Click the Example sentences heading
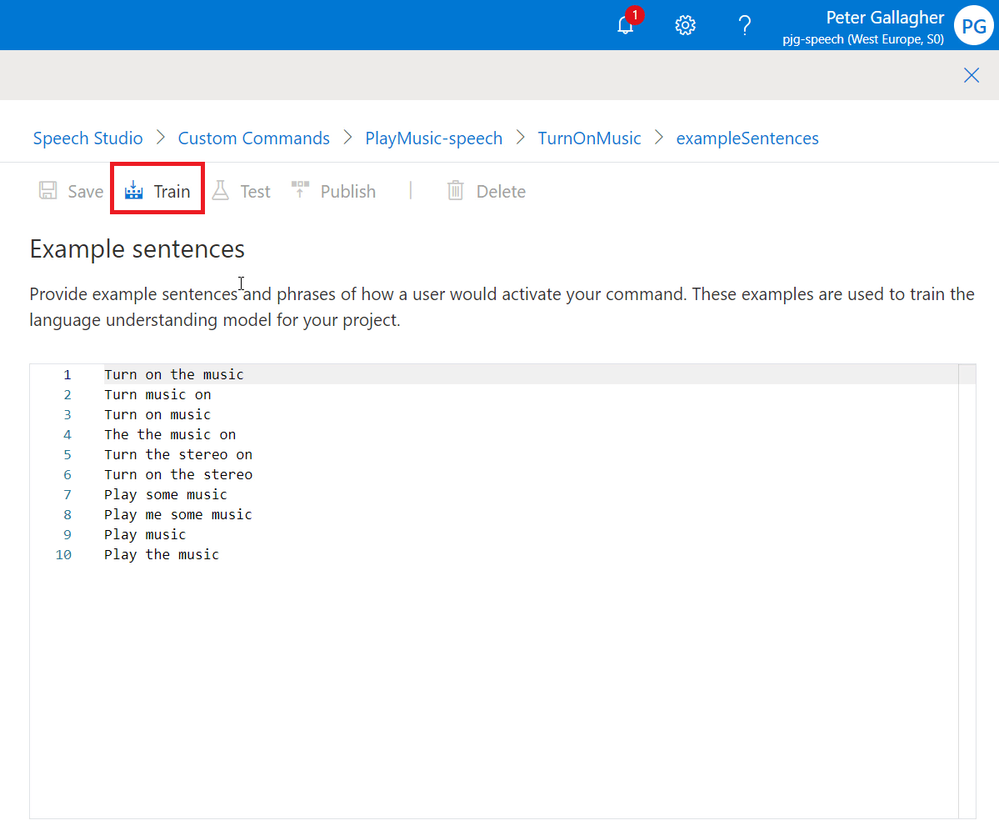 [137, 249]
